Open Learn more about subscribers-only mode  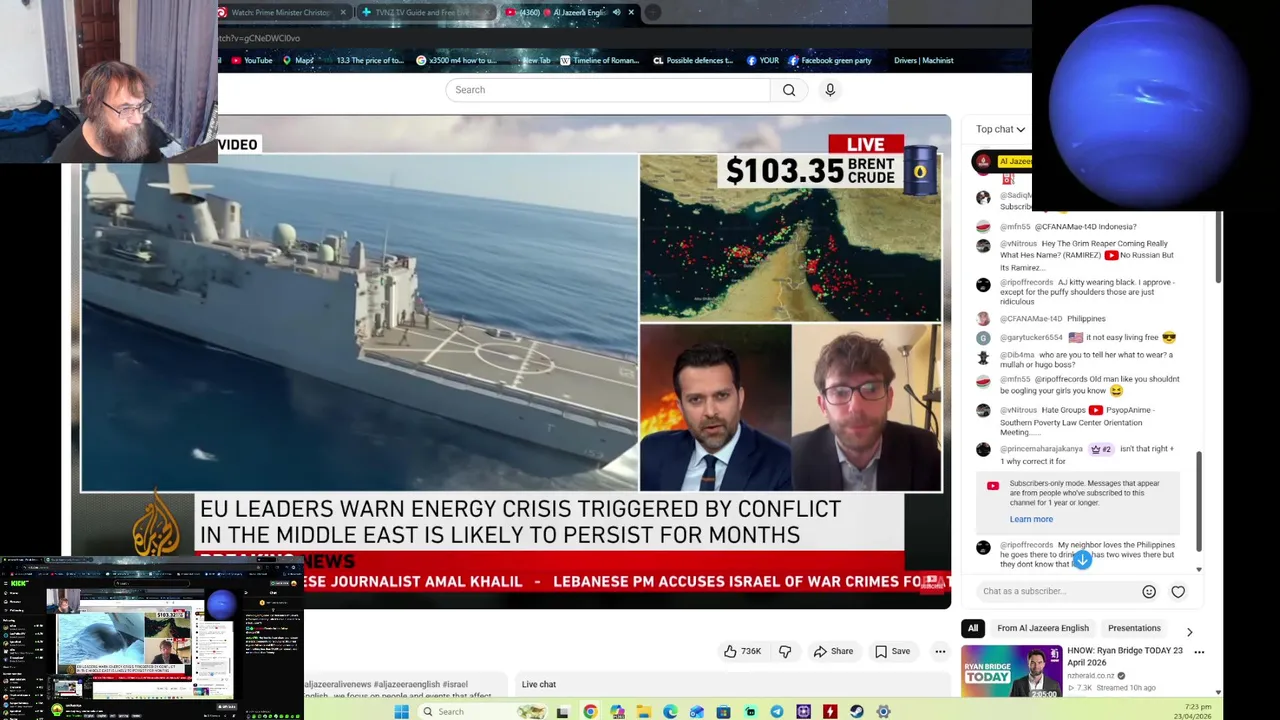pos(1031,519)
